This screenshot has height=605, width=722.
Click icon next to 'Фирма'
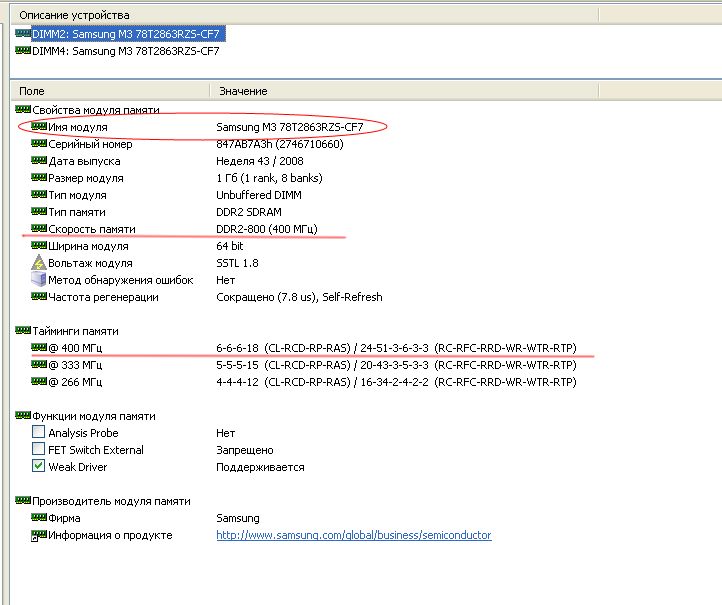pos(39,517)
